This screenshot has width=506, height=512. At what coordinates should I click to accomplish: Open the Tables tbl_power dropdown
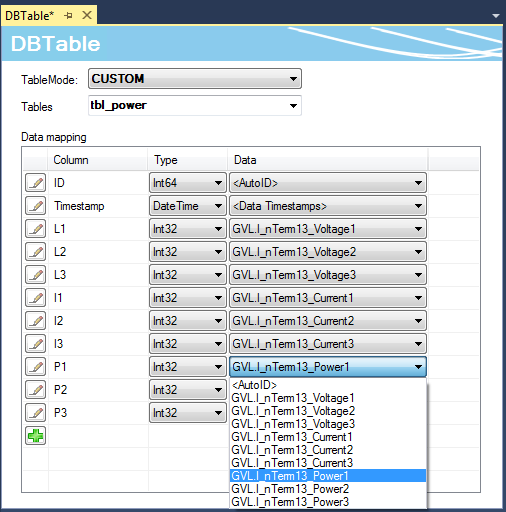[x=195, y=105]
